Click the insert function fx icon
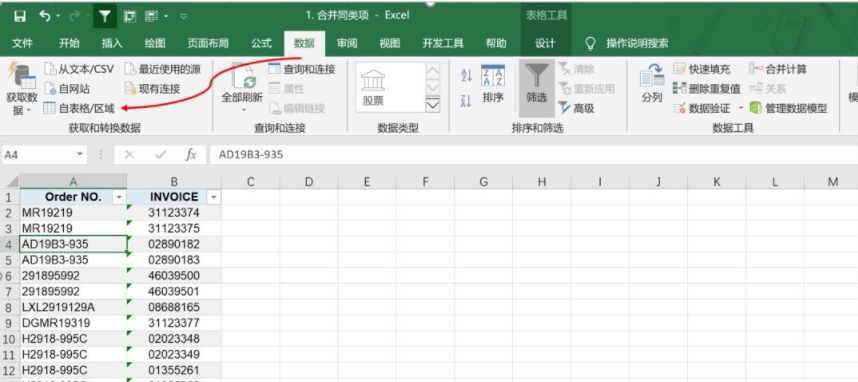 (x=190, y=155)
